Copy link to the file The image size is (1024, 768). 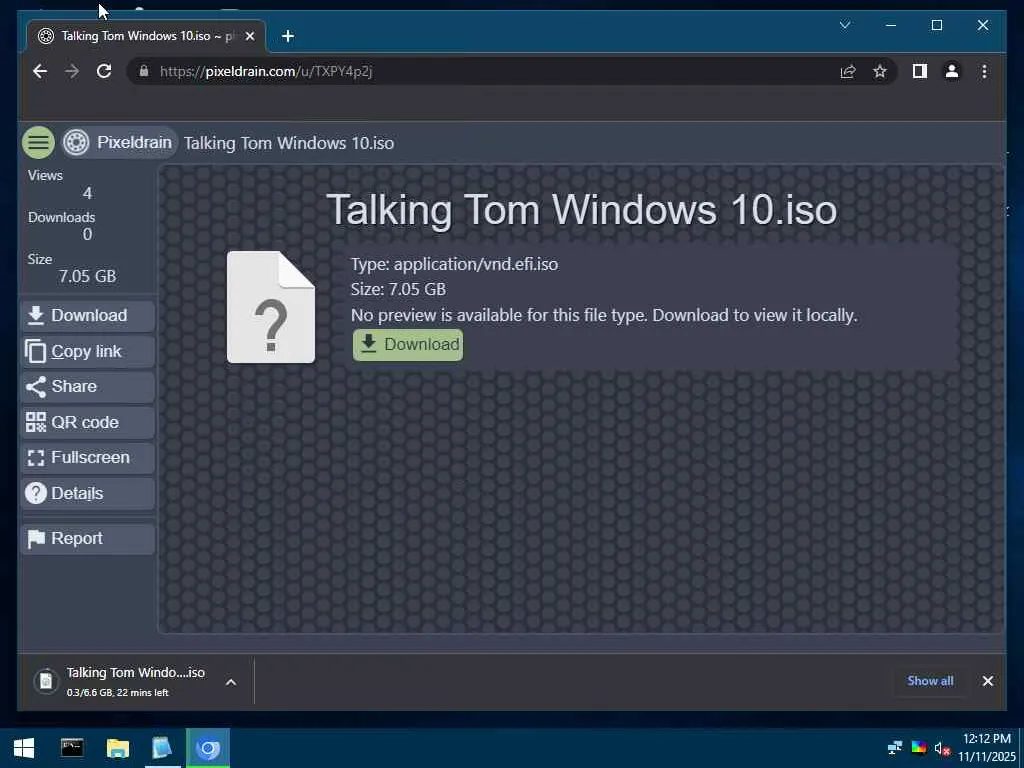tap(88, 351)
